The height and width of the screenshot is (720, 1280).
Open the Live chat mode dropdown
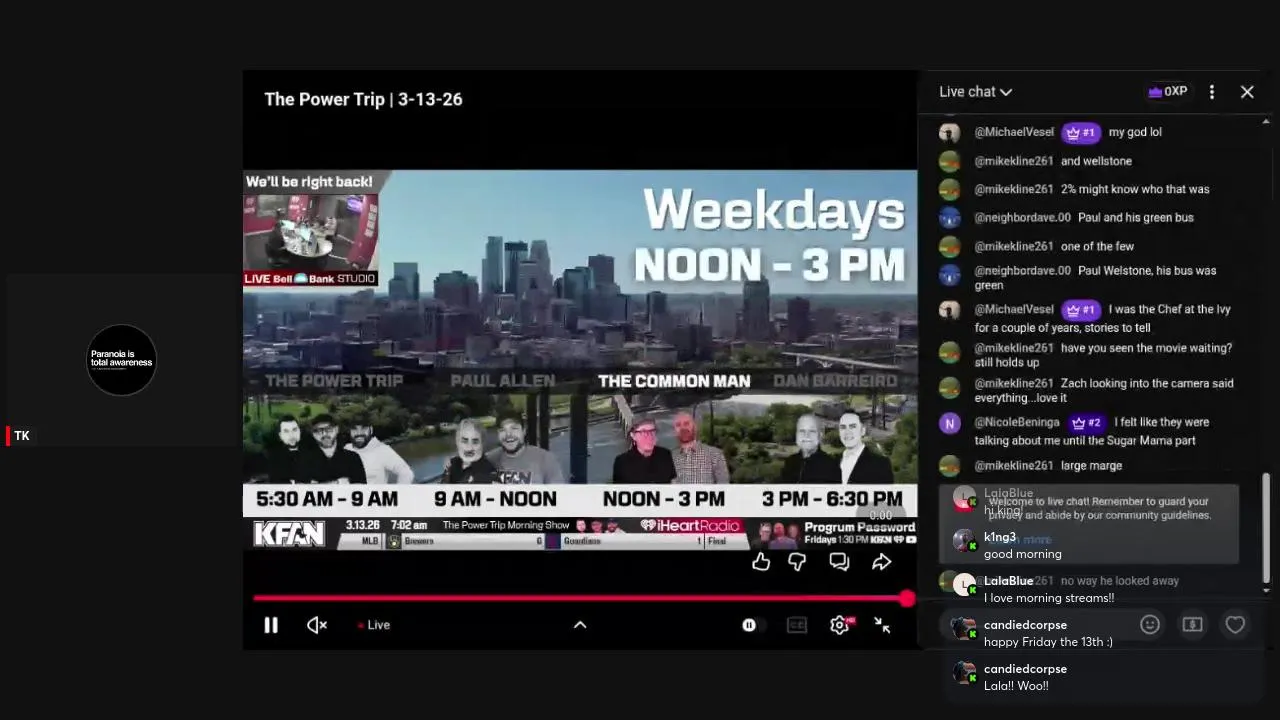pyautogui.click(x=976, y=91)
